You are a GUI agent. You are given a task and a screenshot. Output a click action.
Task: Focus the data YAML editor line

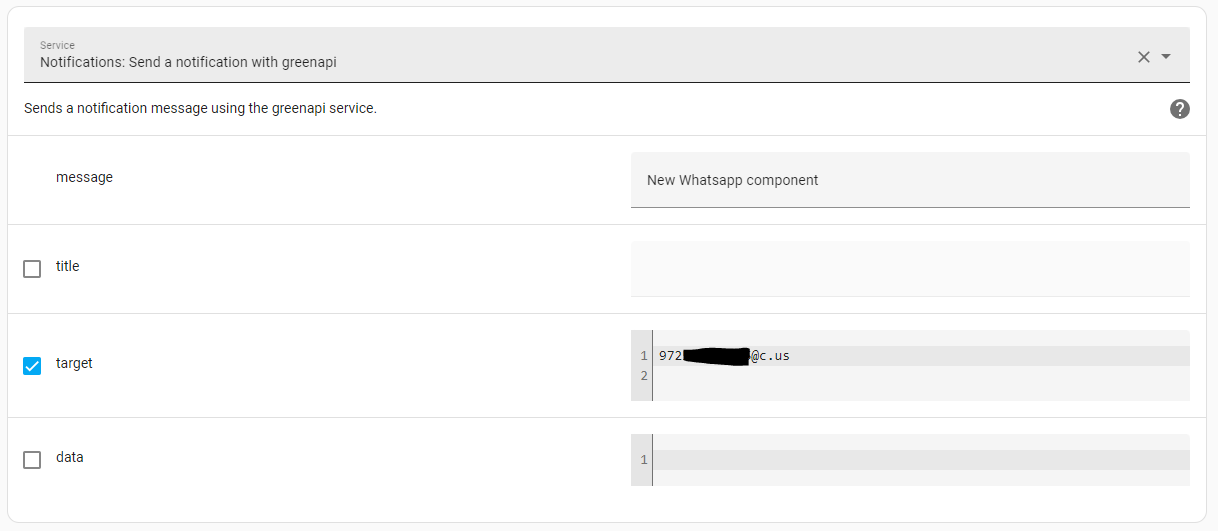tap(921, 460)
